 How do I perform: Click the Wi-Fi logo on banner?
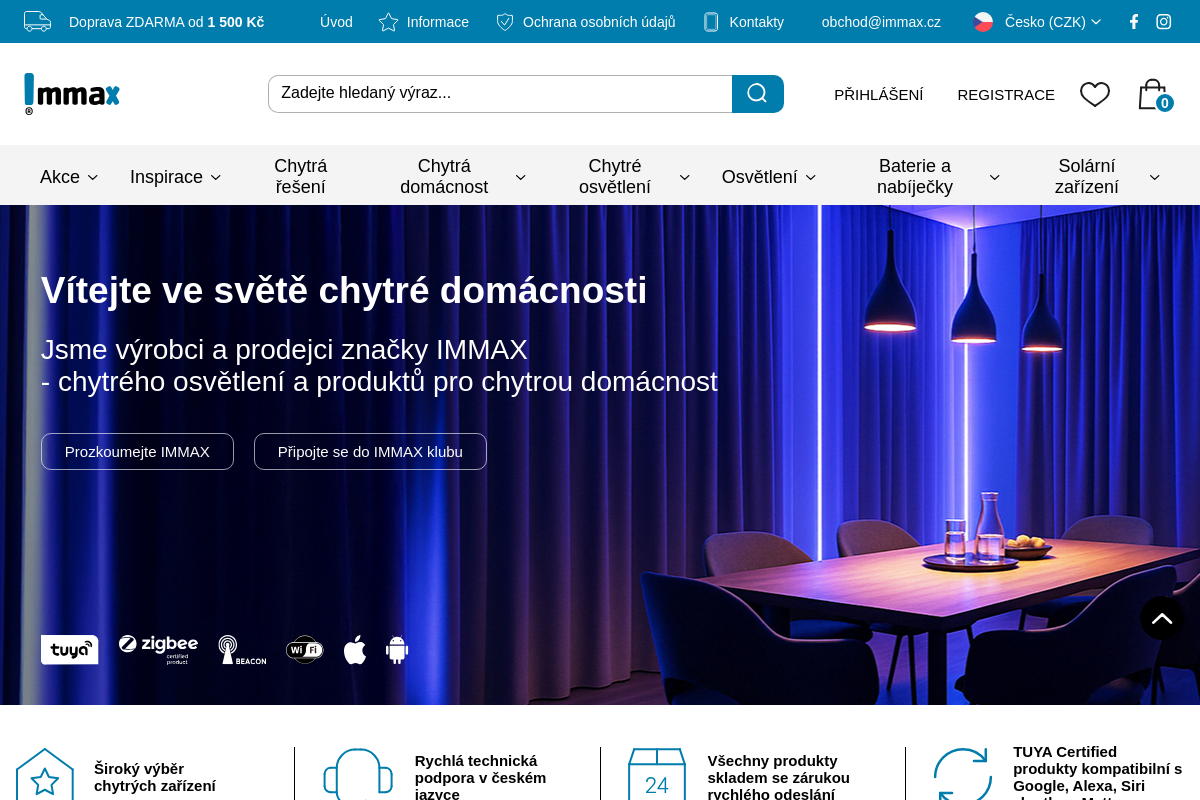click(305, 650)
